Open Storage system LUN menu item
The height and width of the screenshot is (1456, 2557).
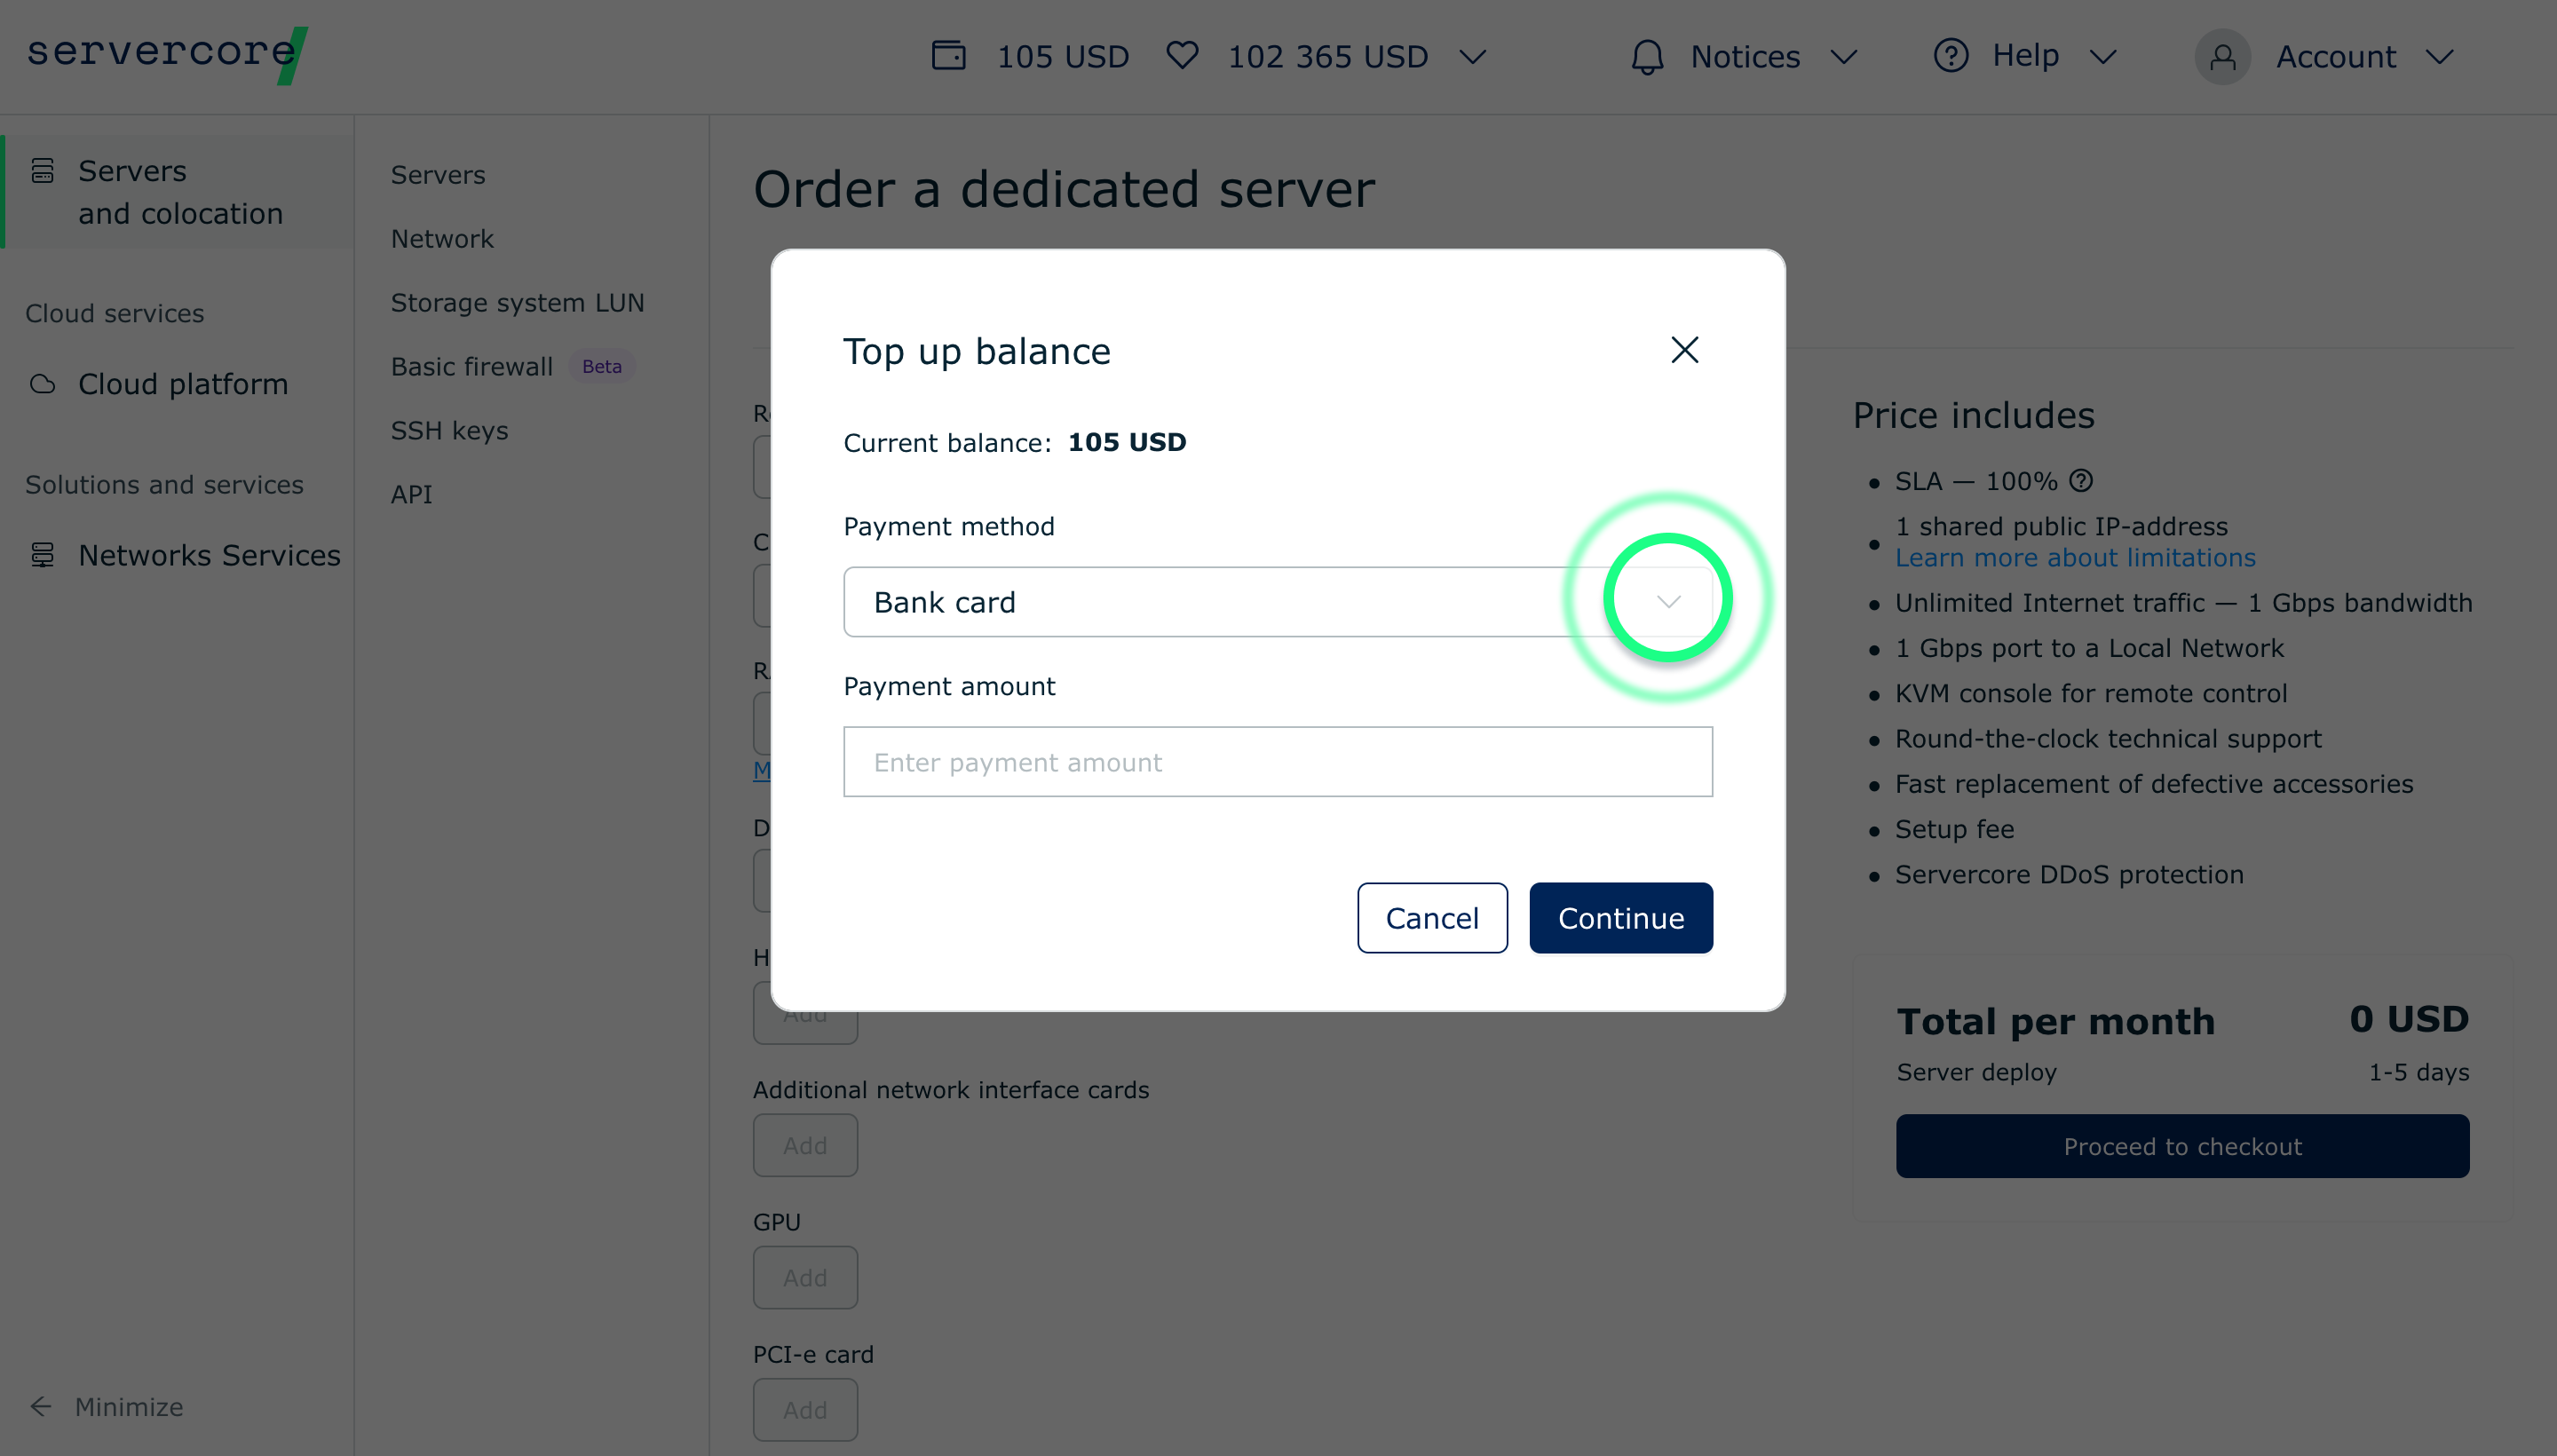point(517,303)
